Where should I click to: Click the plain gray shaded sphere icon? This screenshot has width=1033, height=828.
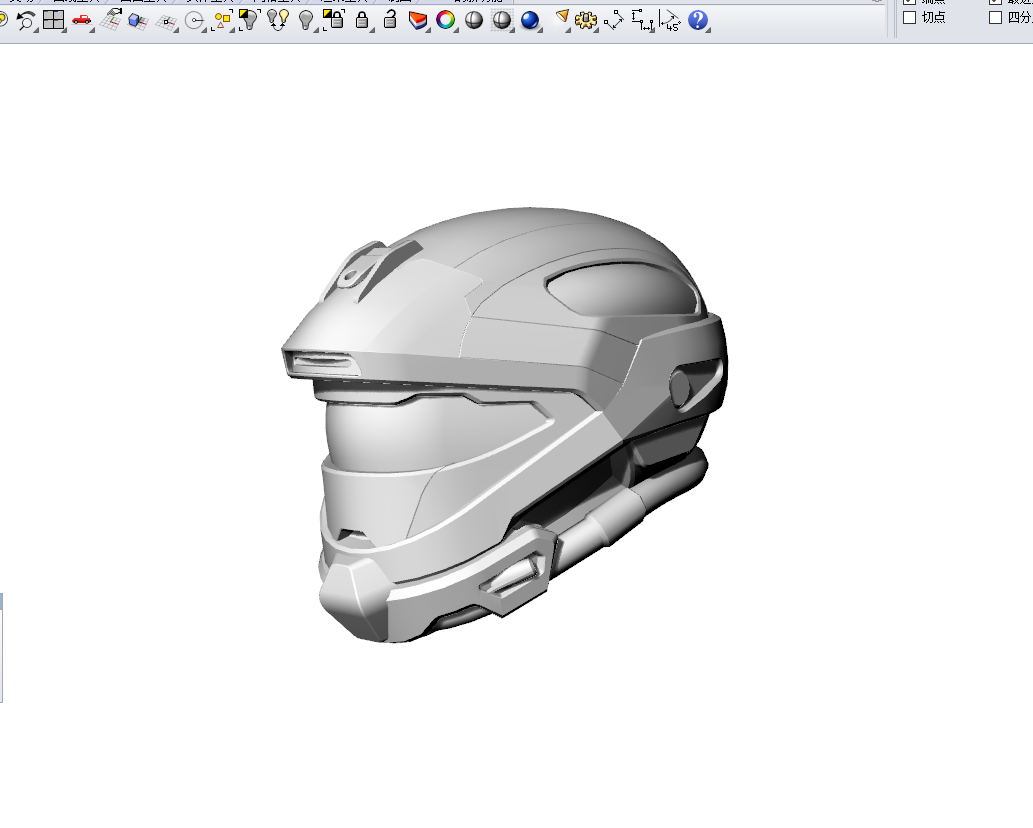[x=474, y=20]
